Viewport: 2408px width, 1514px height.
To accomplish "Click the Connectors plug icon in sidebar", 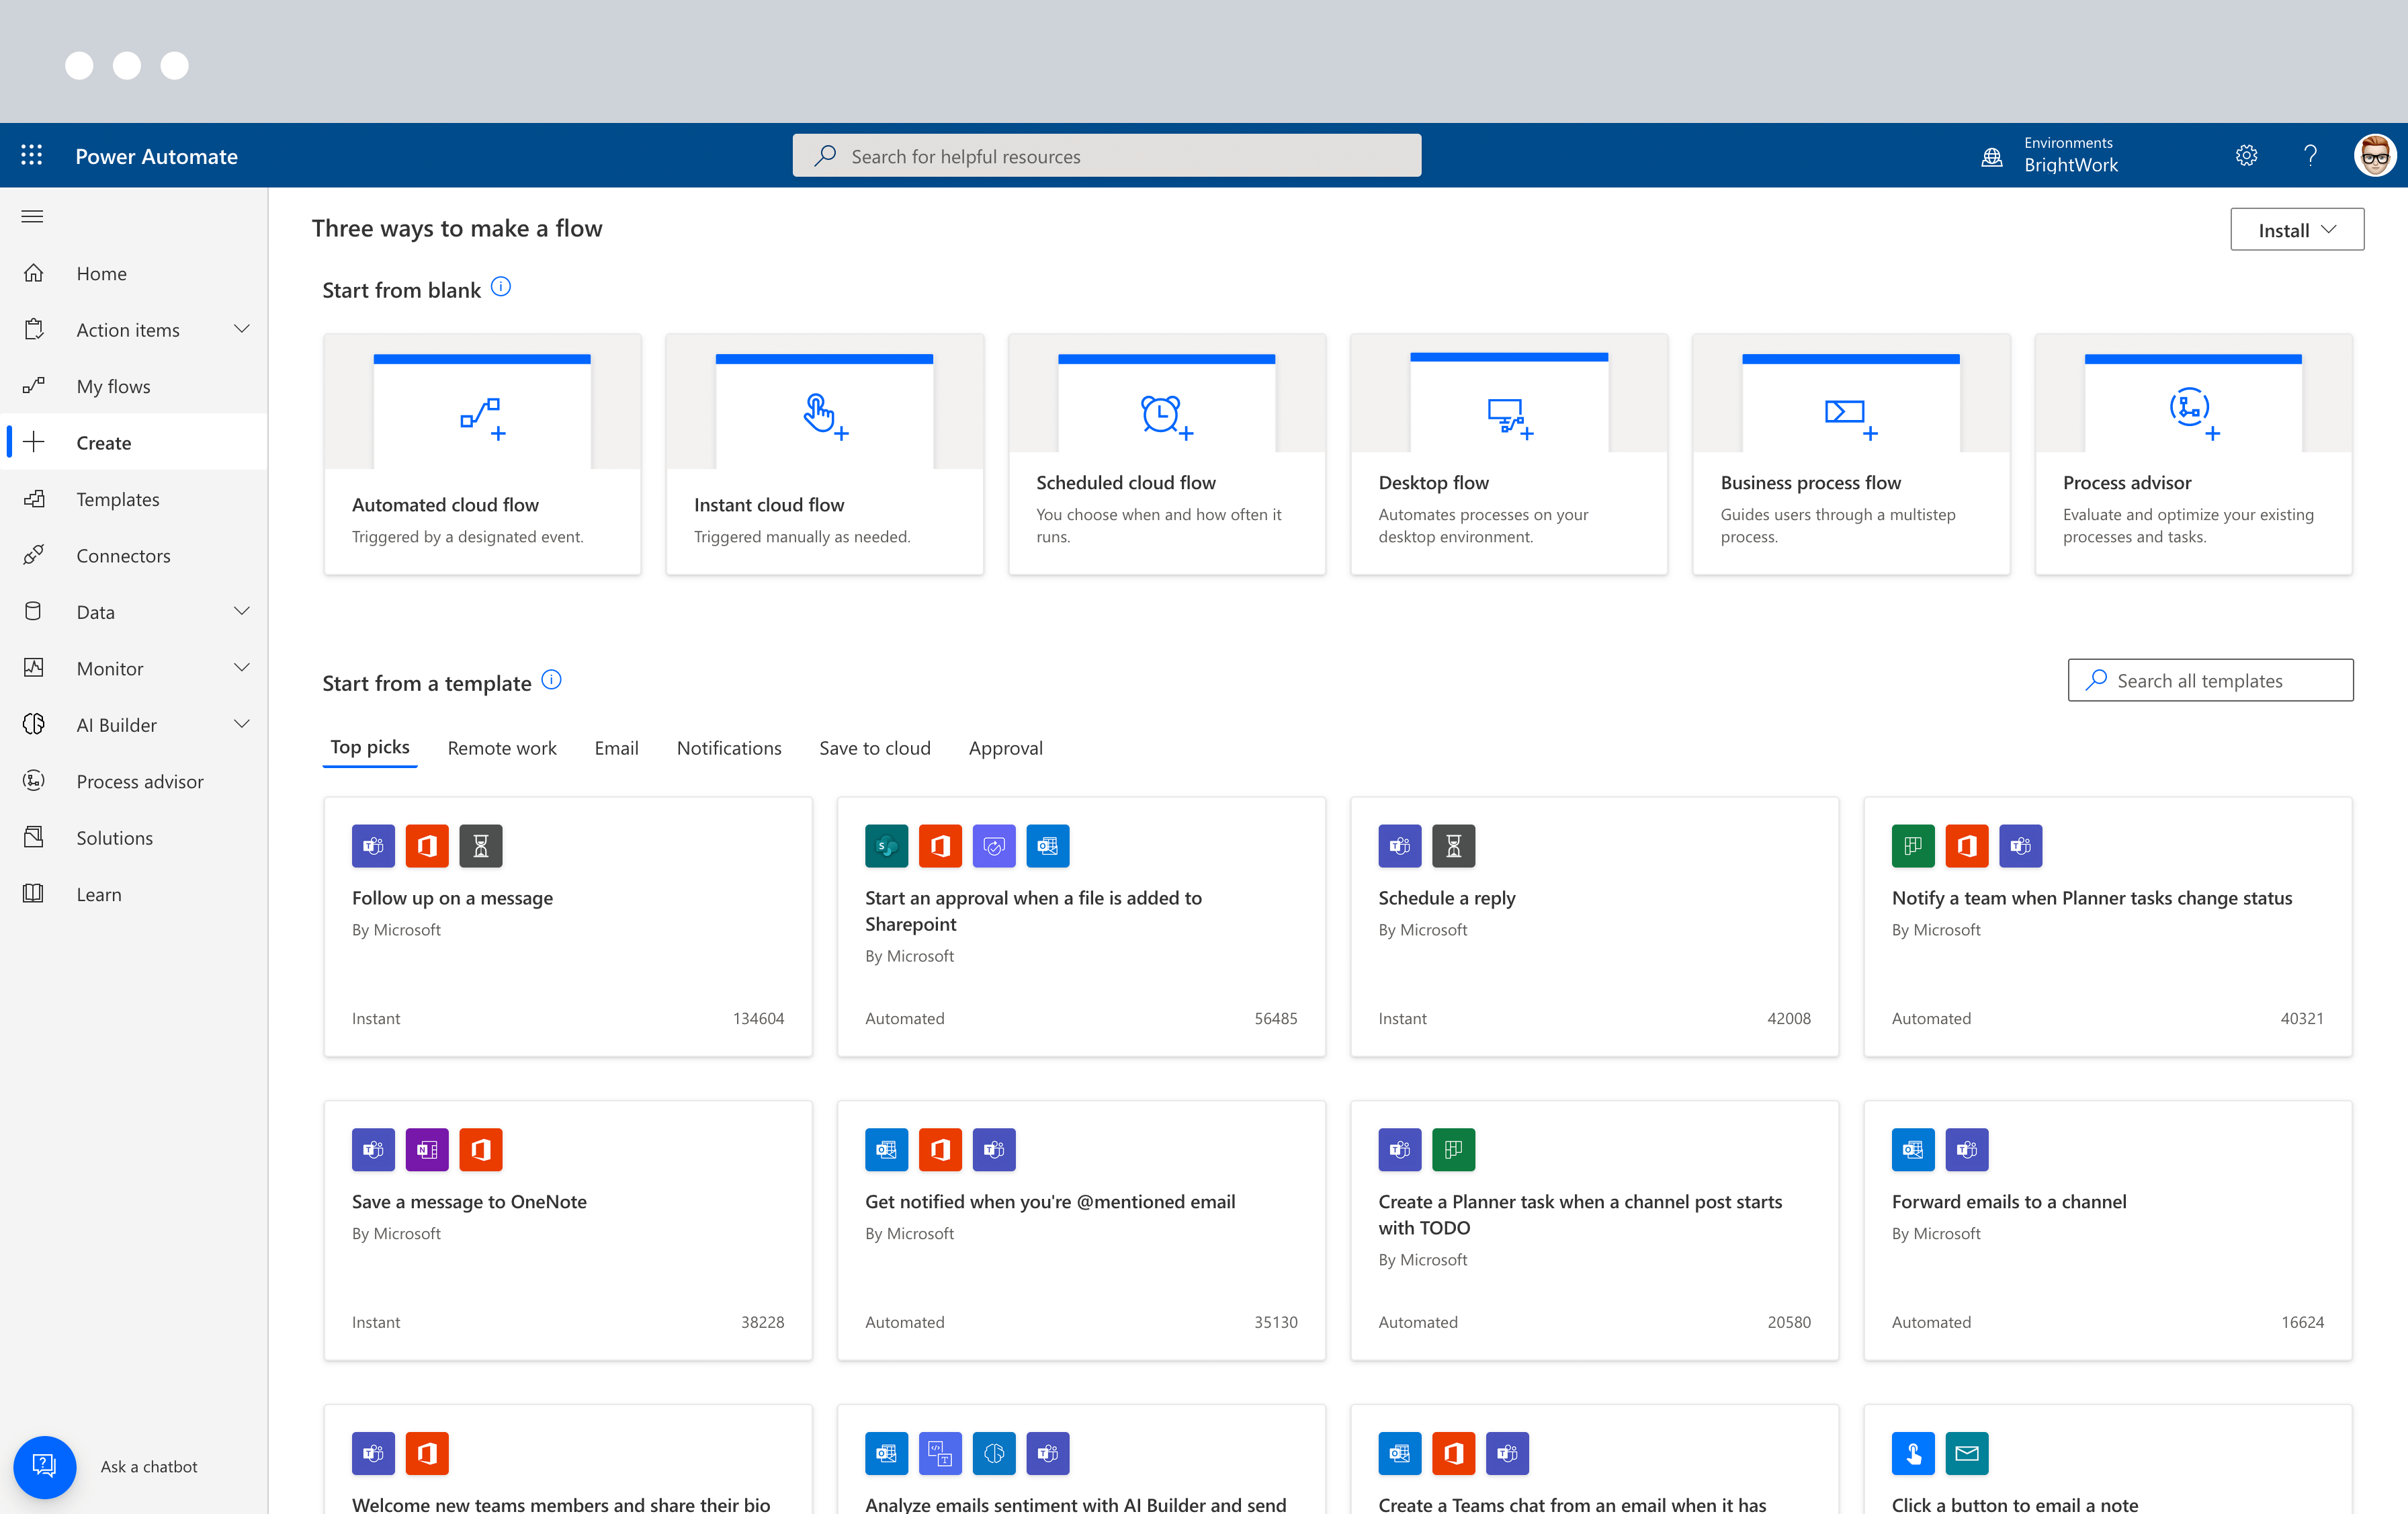I will tap(34, 555).
